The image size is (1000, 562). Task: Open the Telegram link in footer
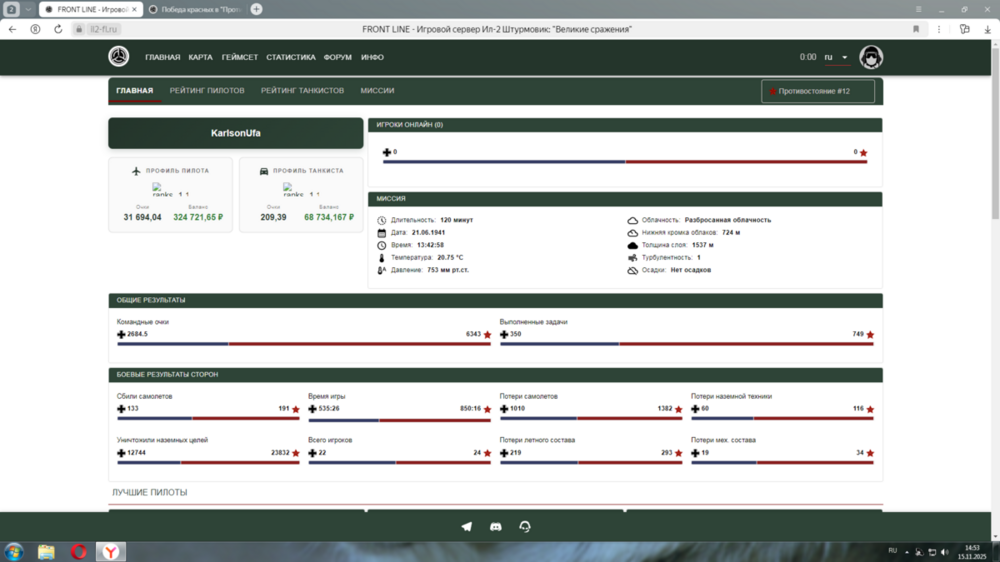tap(466, 527)
